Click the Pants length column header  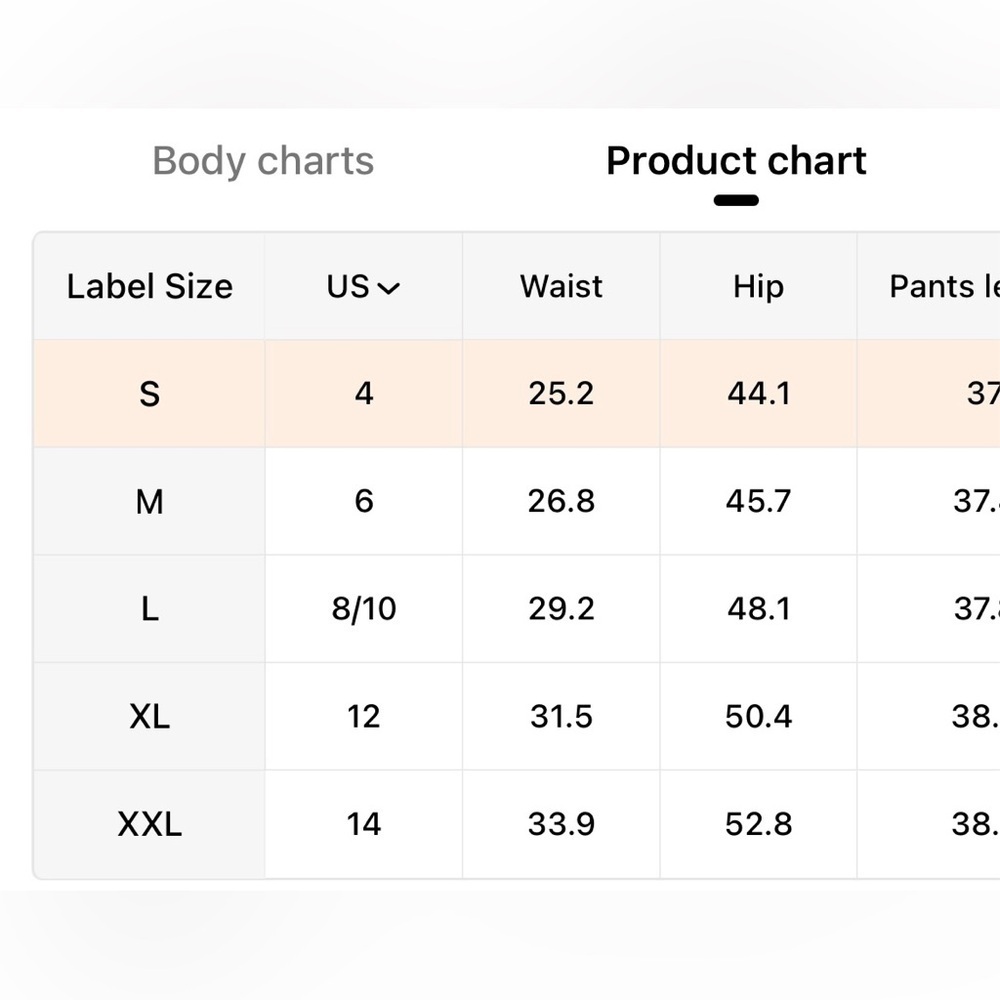(929, 286)
